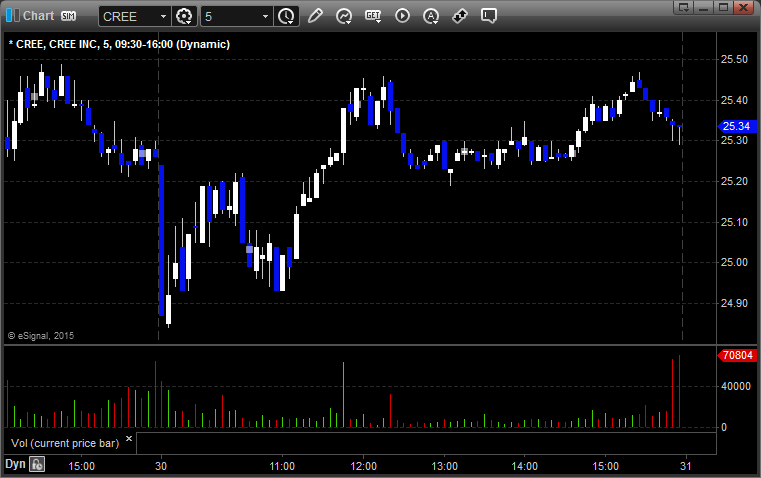Open the circled A alerts menu

[431, 16]
